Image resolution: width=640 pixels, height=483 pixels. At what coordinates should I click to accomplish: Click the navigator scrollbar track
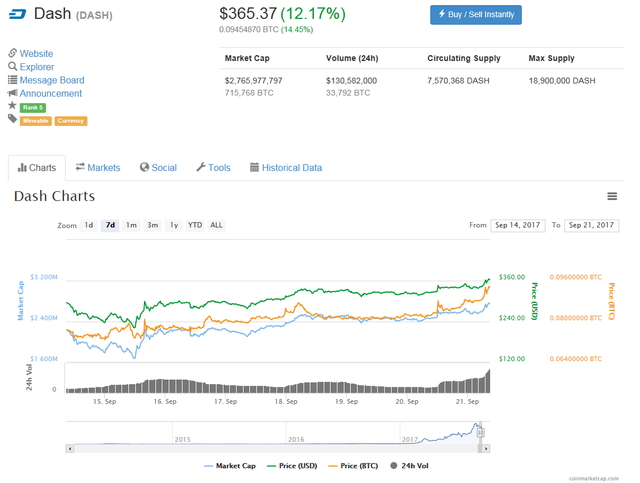(276, 449)
